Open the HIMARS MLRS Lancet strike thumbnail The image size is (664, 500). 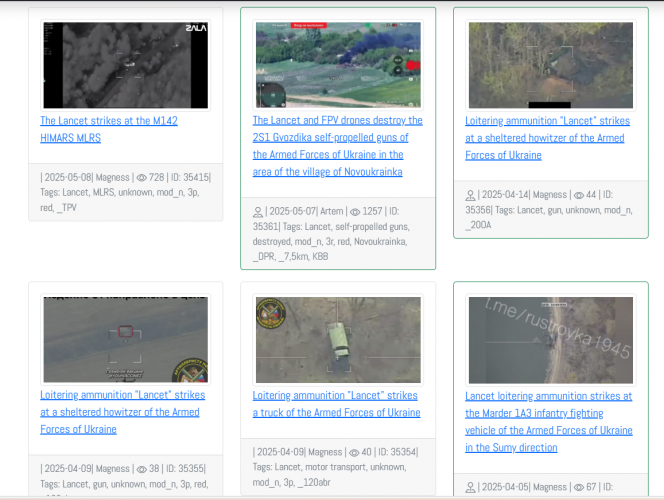coord(125,65)
